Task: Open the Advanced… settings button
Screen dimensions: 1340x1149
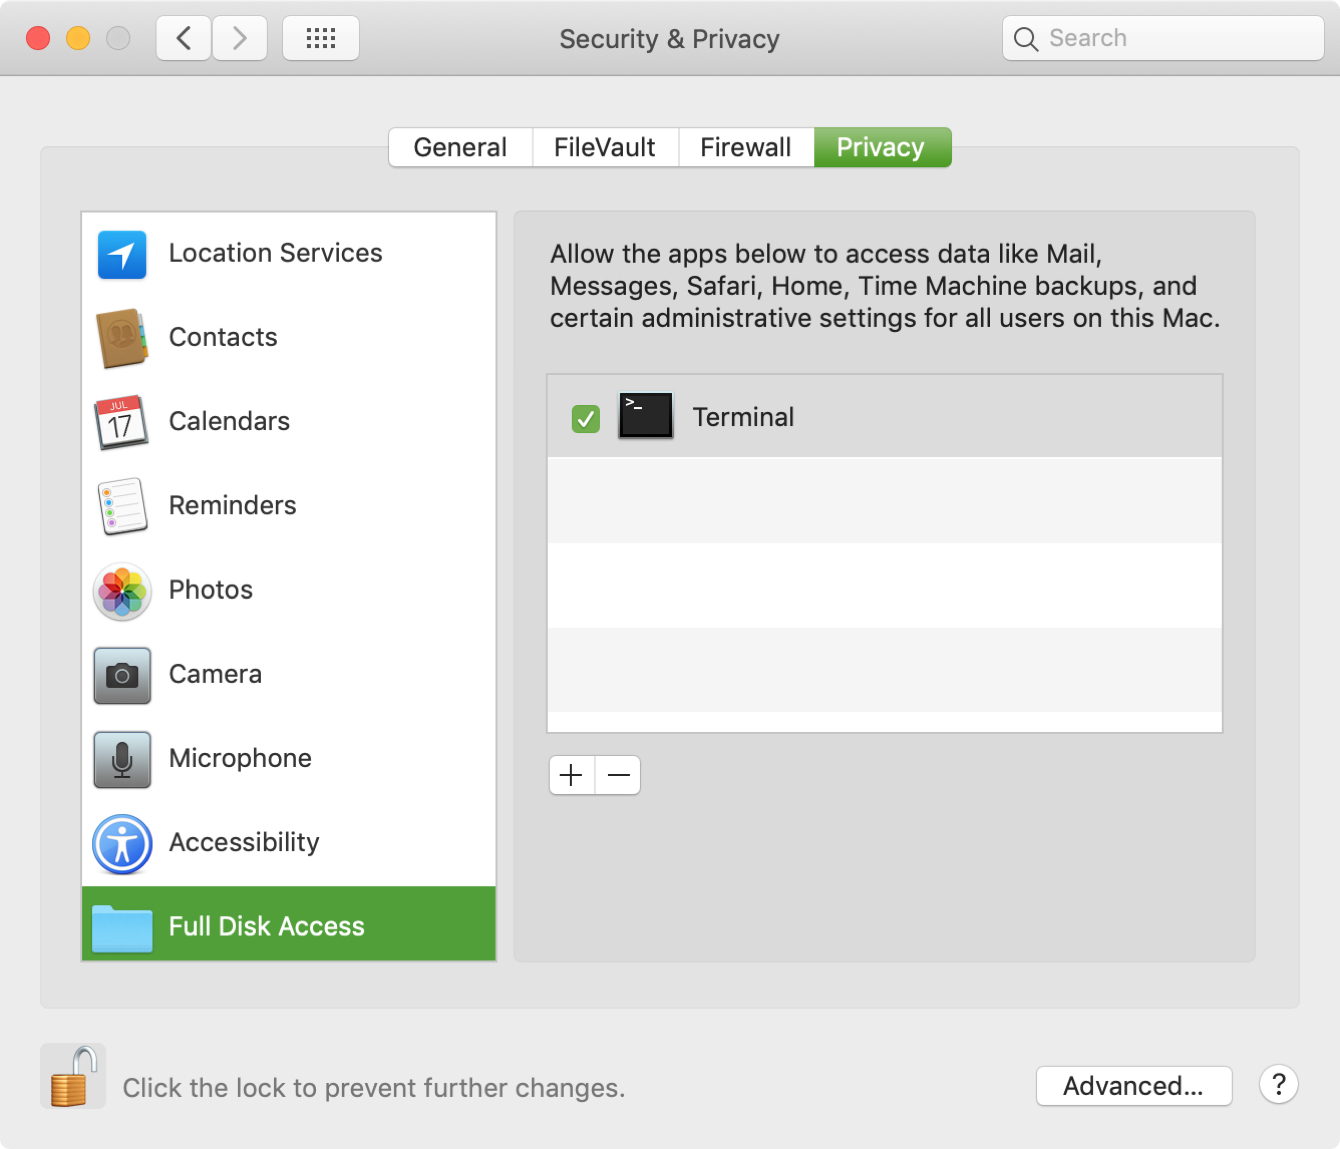Action: point(1134,1086)
